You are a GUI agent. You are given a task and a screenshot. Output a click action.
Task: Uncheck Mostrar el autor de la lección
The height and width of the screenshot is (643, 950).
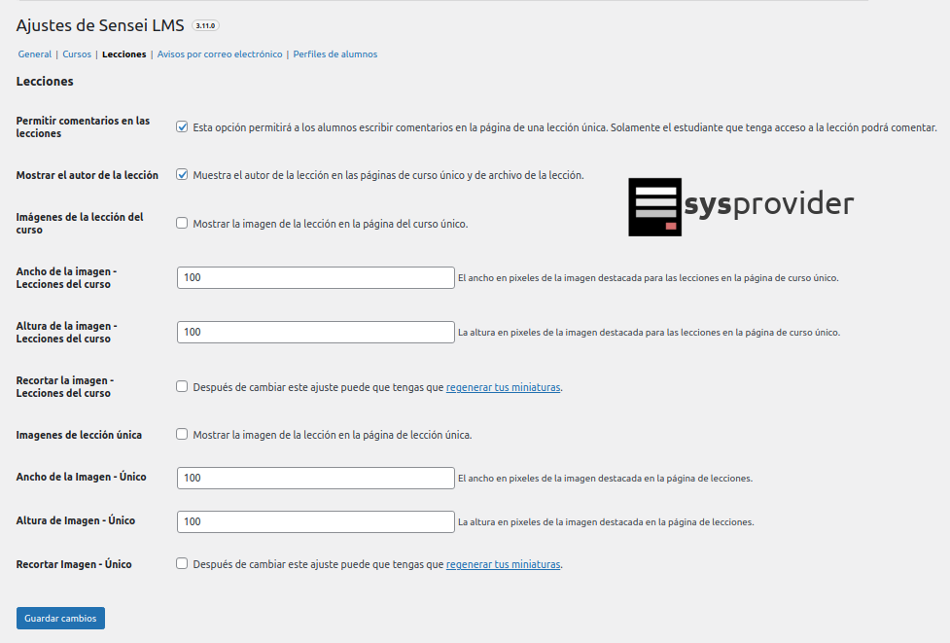point(182,175)
